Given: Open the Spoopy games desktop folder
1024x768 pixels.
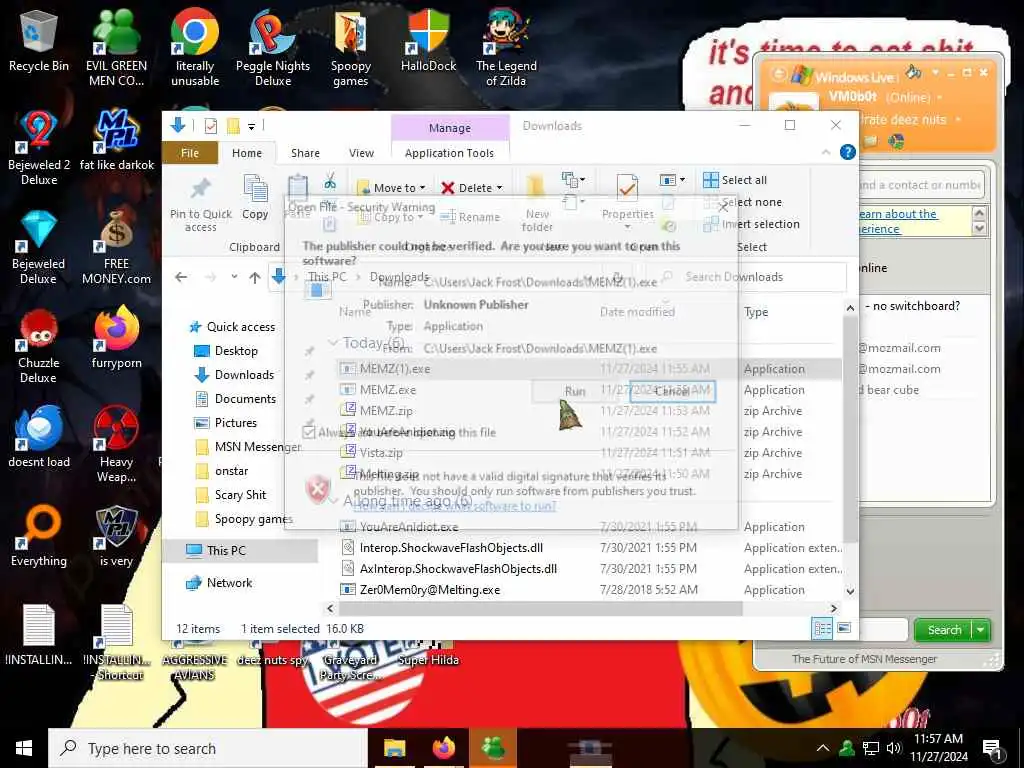Looking at the screenshot, I should (x=351, y=46).
